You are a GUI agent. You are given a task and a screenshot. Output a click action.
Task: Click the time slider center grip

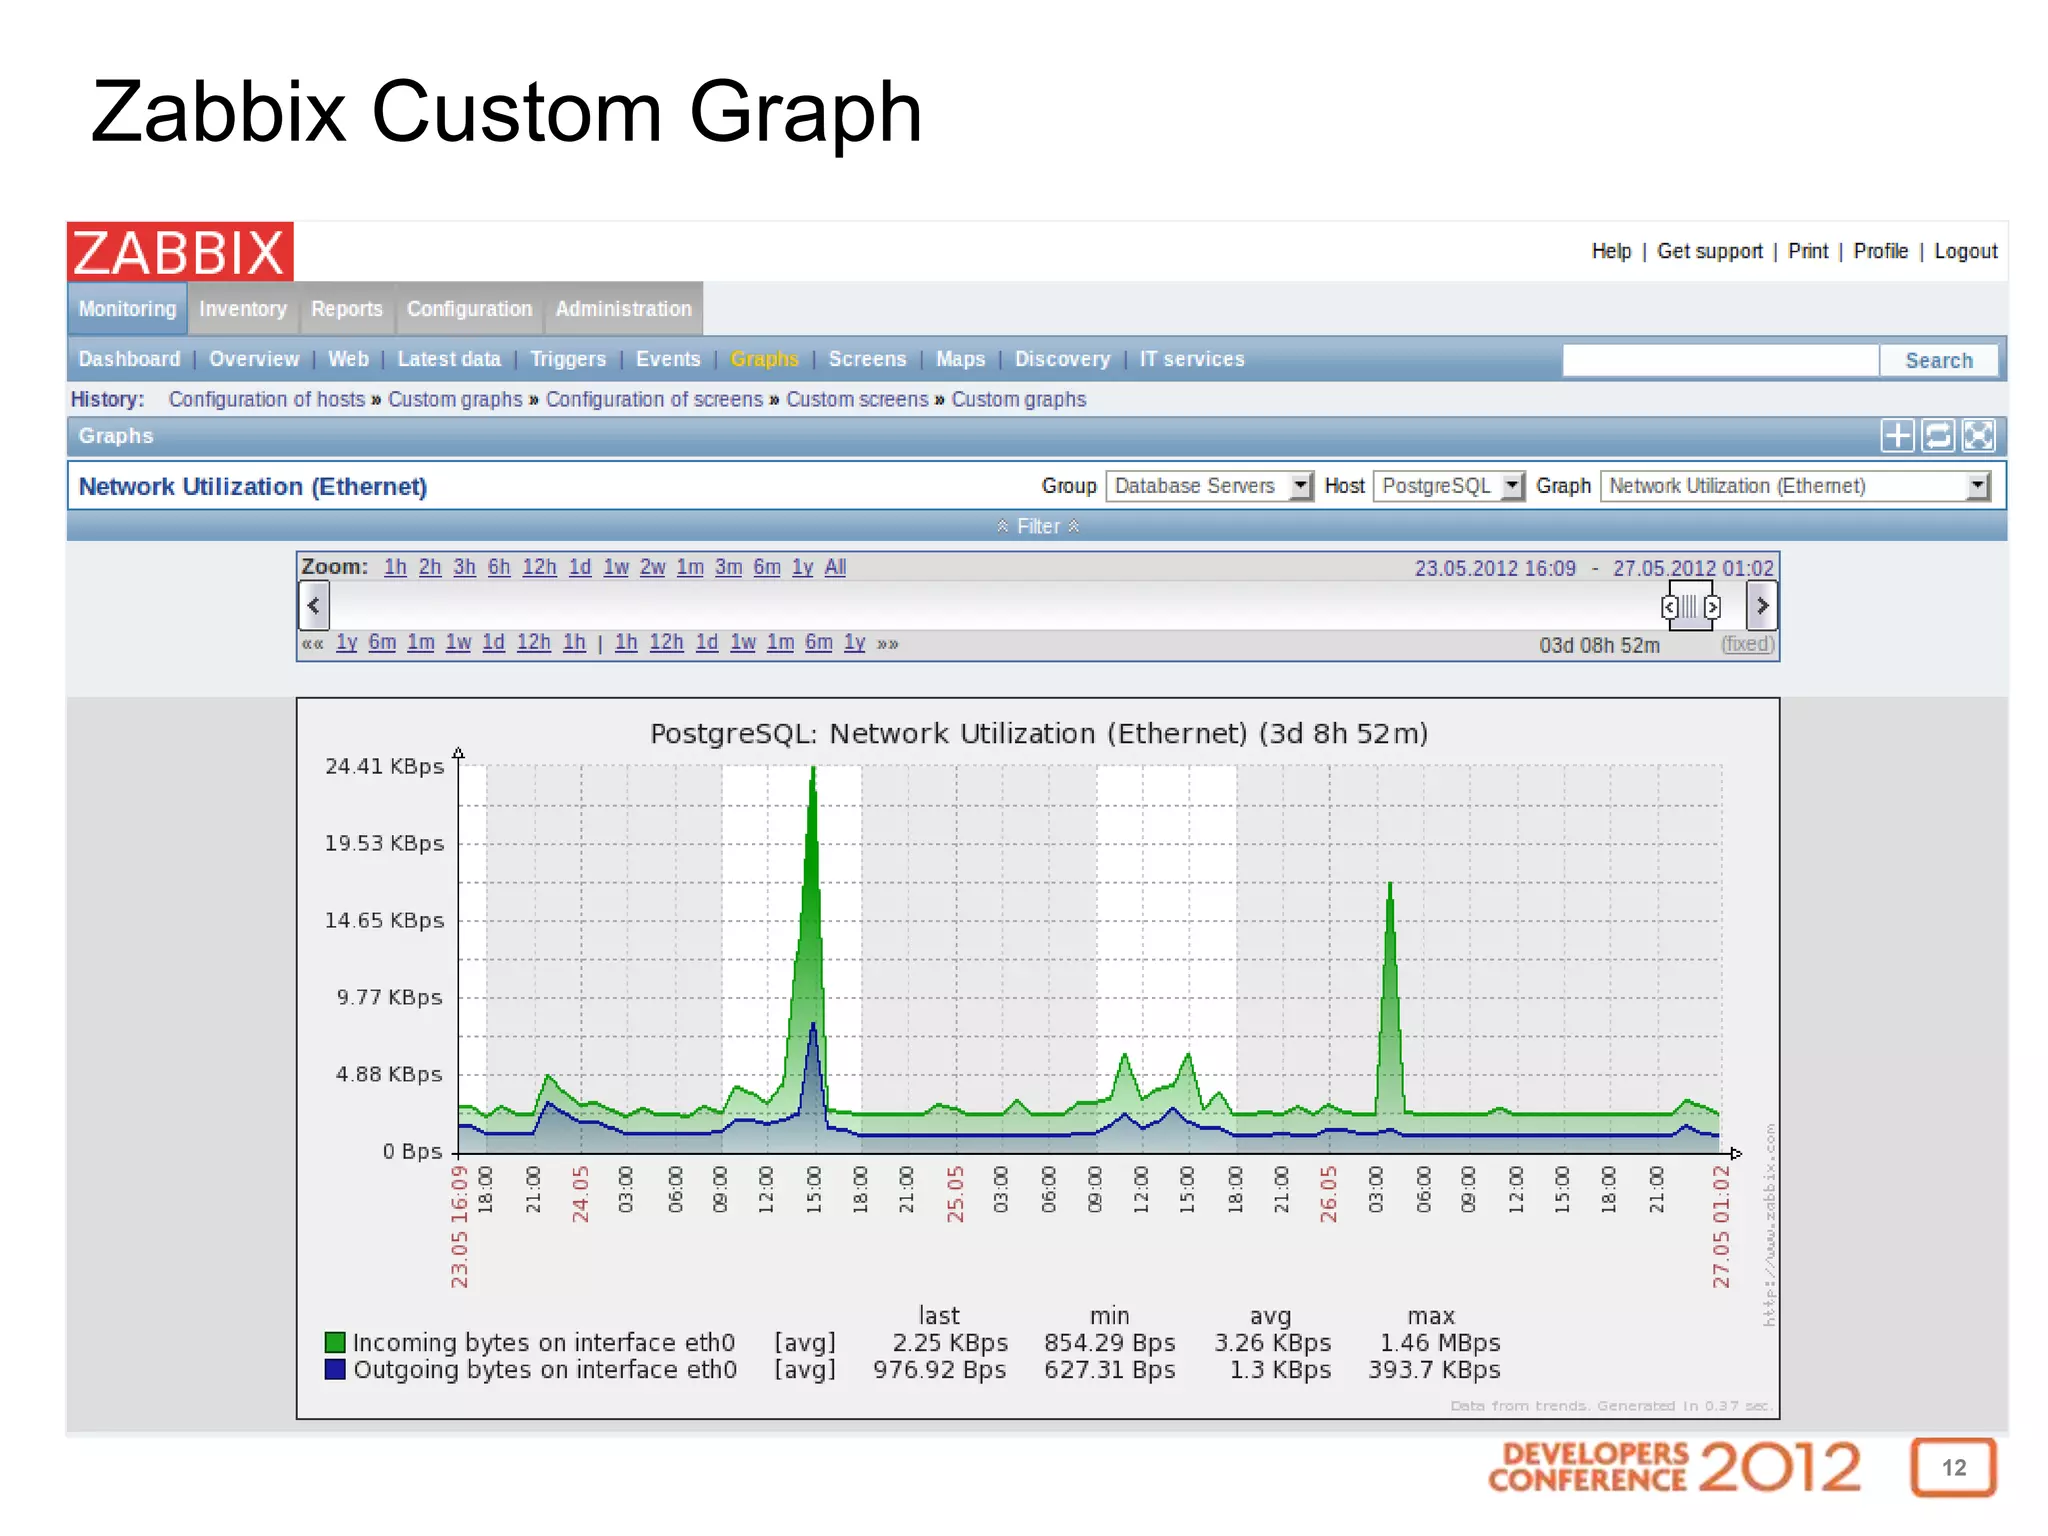(x=1690, y=606)
